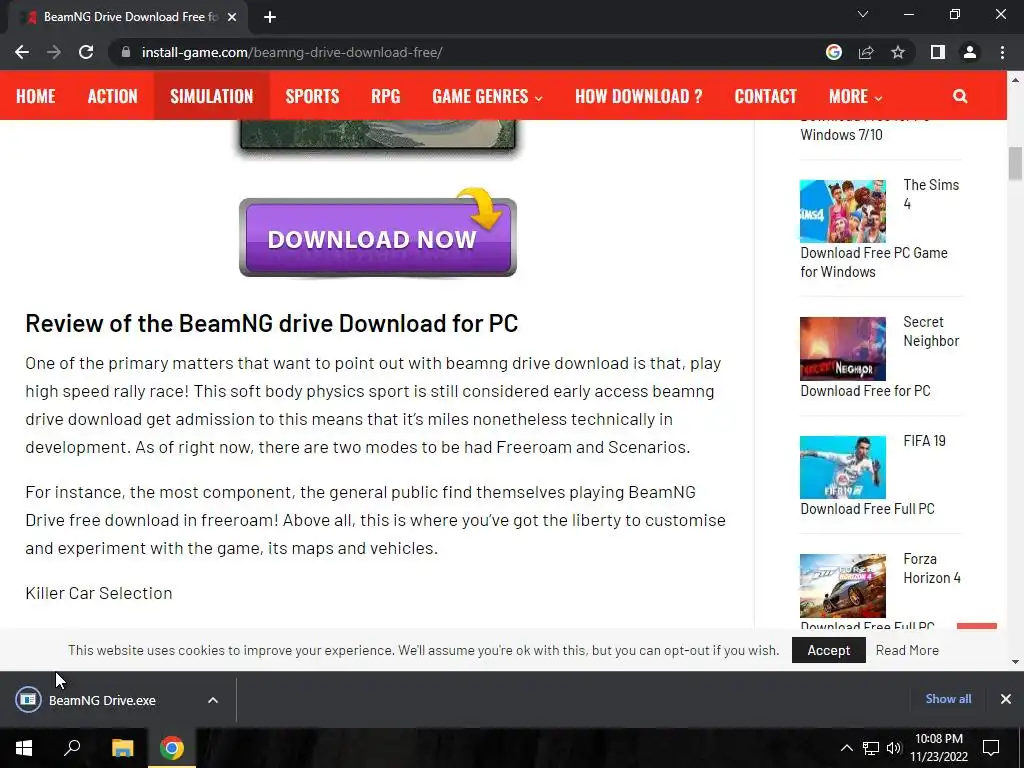The height and width of the screenshot is (768, 1024).
Task: Open Secret Neighbor thumbnail
Action: click(843, 349)
